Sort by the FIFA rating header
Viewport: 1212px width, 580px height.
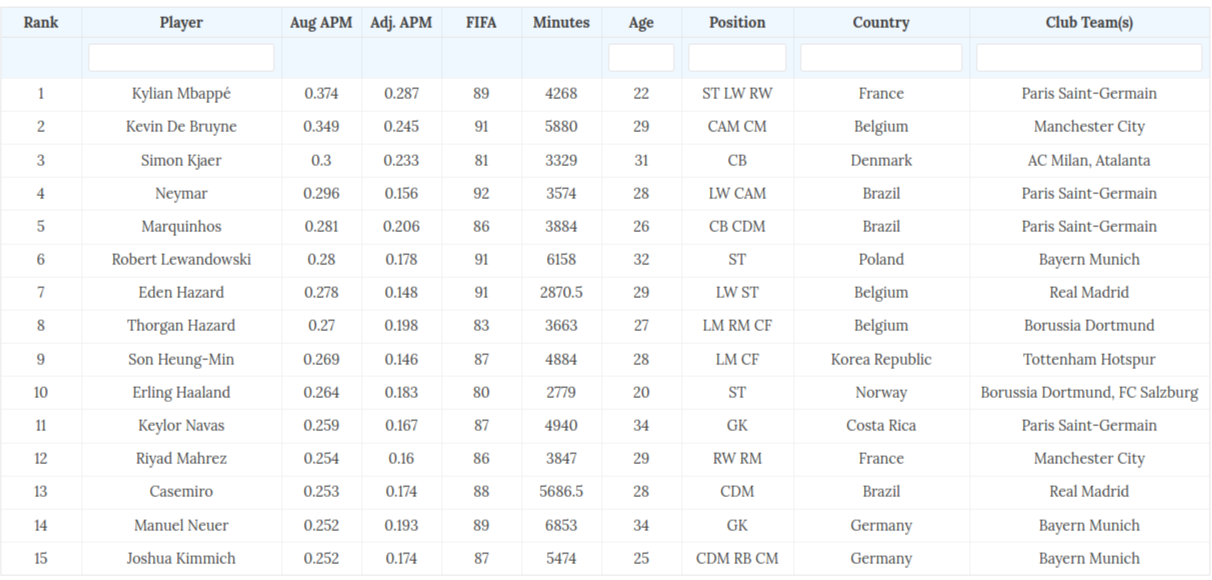[481, 22]
